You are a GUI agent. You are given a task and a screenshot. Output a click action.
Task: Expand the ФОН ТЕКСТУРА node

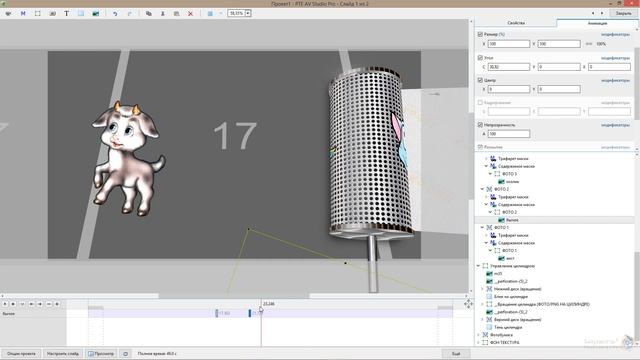[478, 342]
